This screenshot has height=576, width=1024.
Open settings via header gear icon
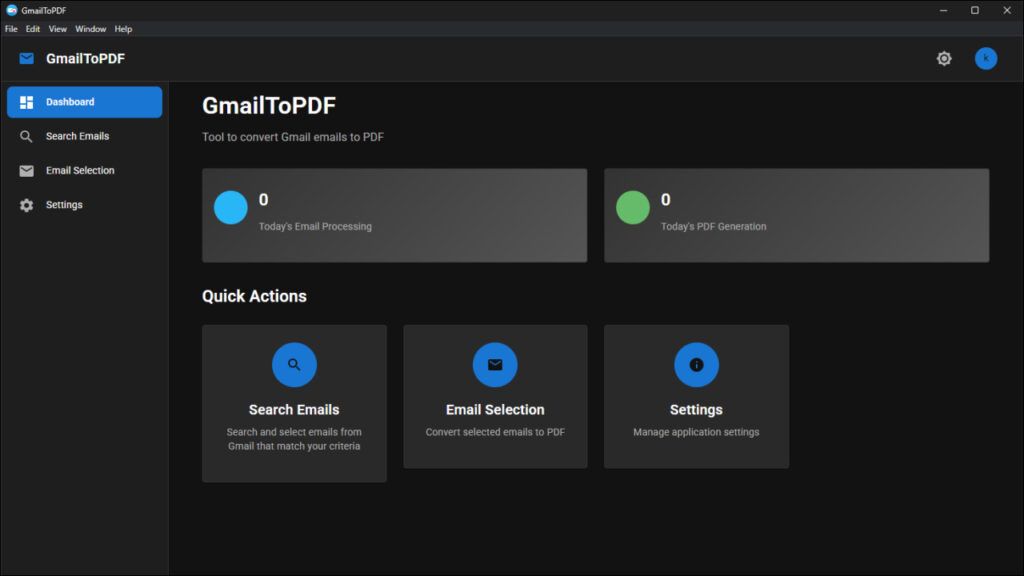coord(944,59)
